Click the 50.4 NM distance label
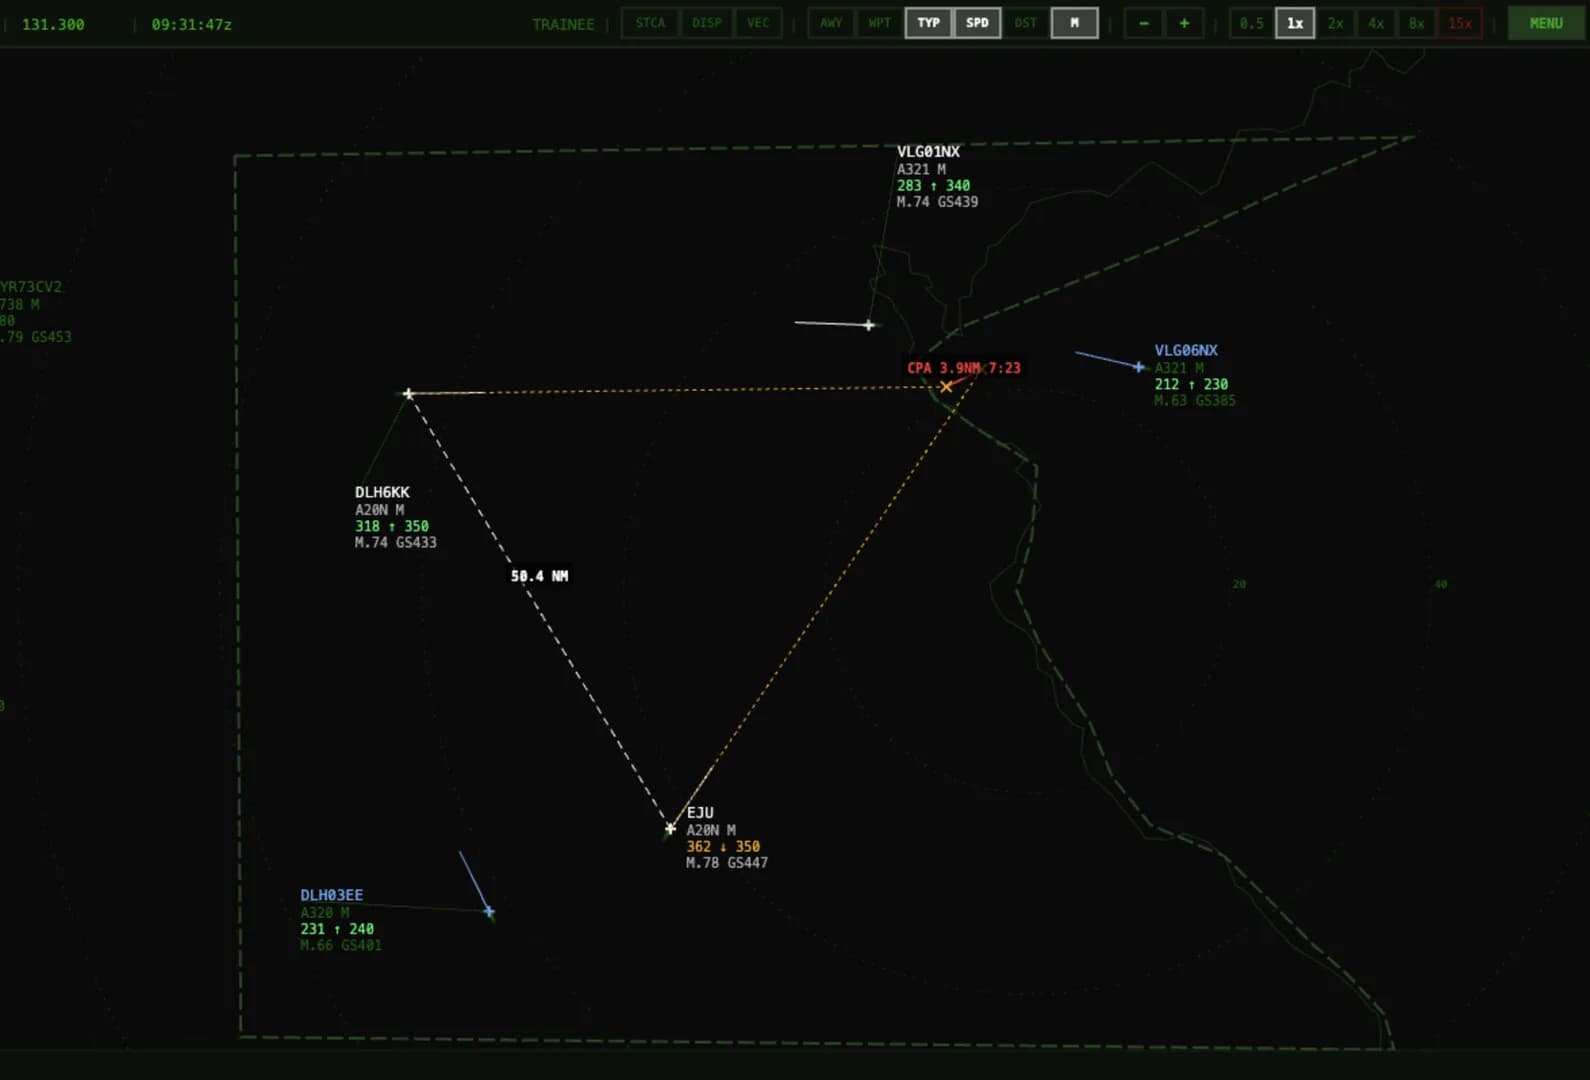 point(539,576)
